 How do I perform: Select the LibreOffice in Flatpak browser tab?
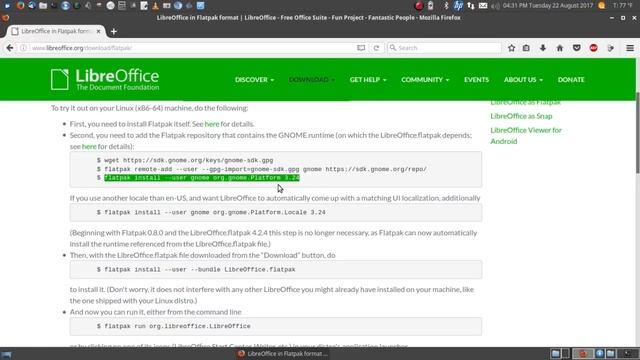point(56,31)
